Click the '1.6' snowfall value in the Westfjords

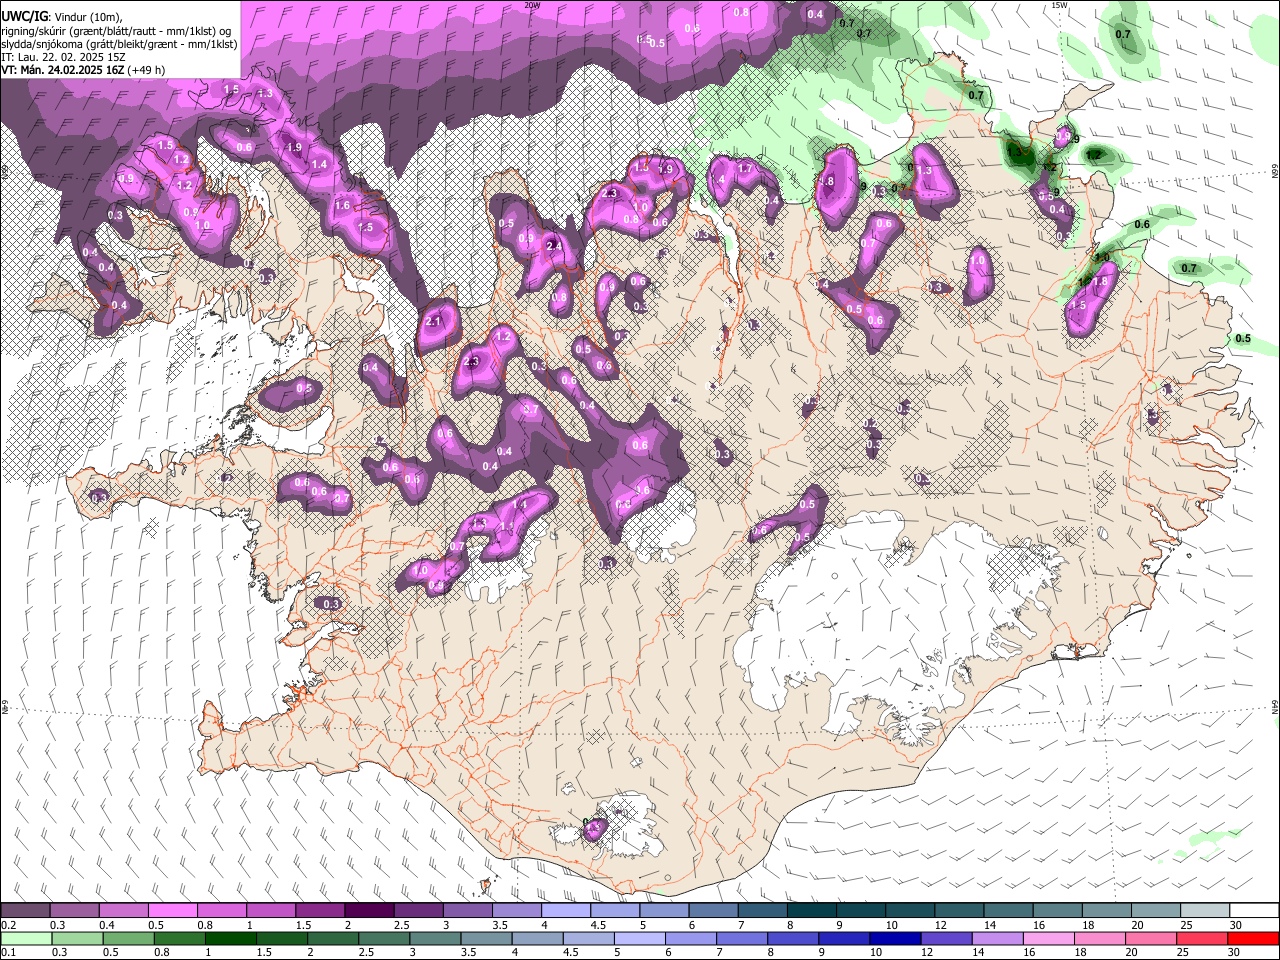tap(342, 206)
